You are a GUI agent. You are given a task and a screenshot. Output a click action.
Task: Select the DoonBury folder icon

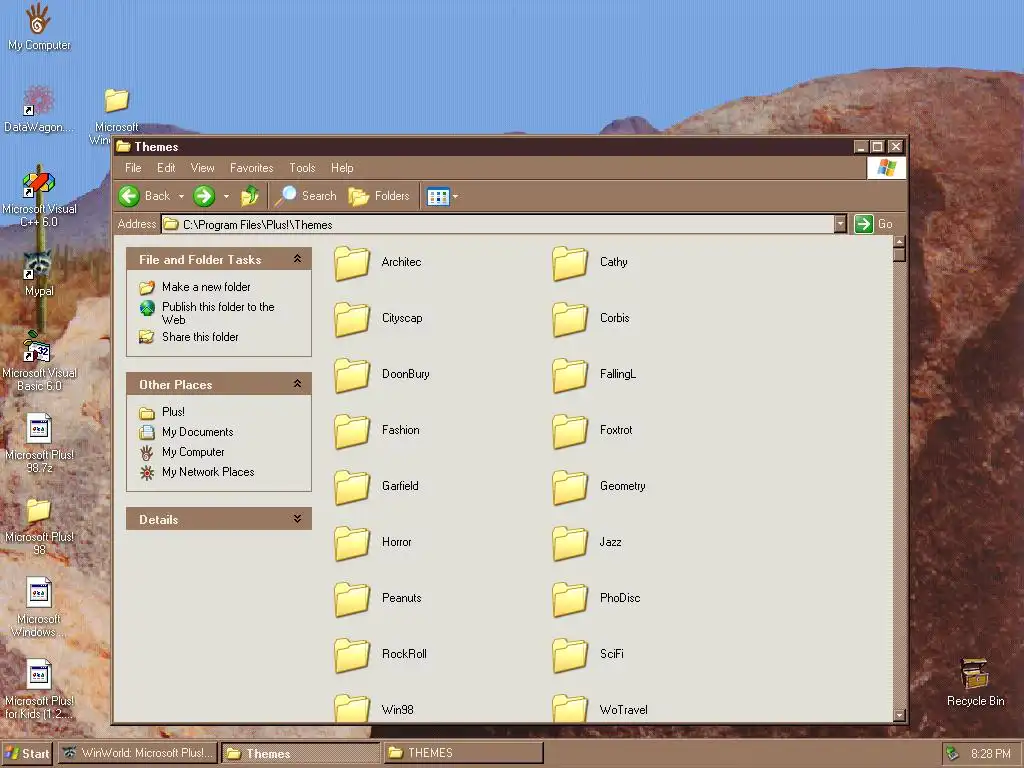352,375
